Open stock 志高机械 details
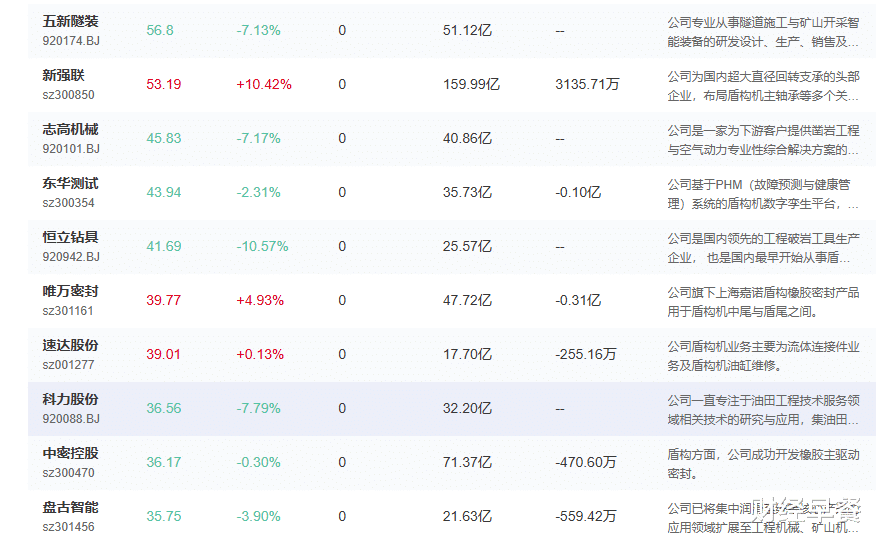This screenshot has width=876, height=543. click(x=70, y=130)
